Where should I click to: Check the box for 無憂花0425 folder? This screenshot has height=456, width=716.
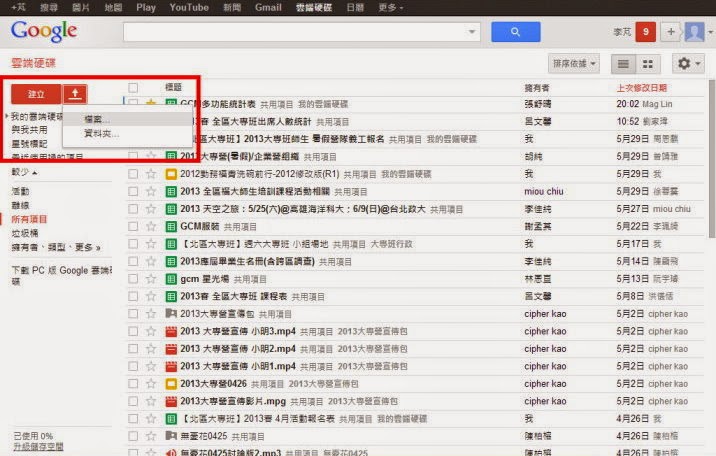tap(133, 436)
